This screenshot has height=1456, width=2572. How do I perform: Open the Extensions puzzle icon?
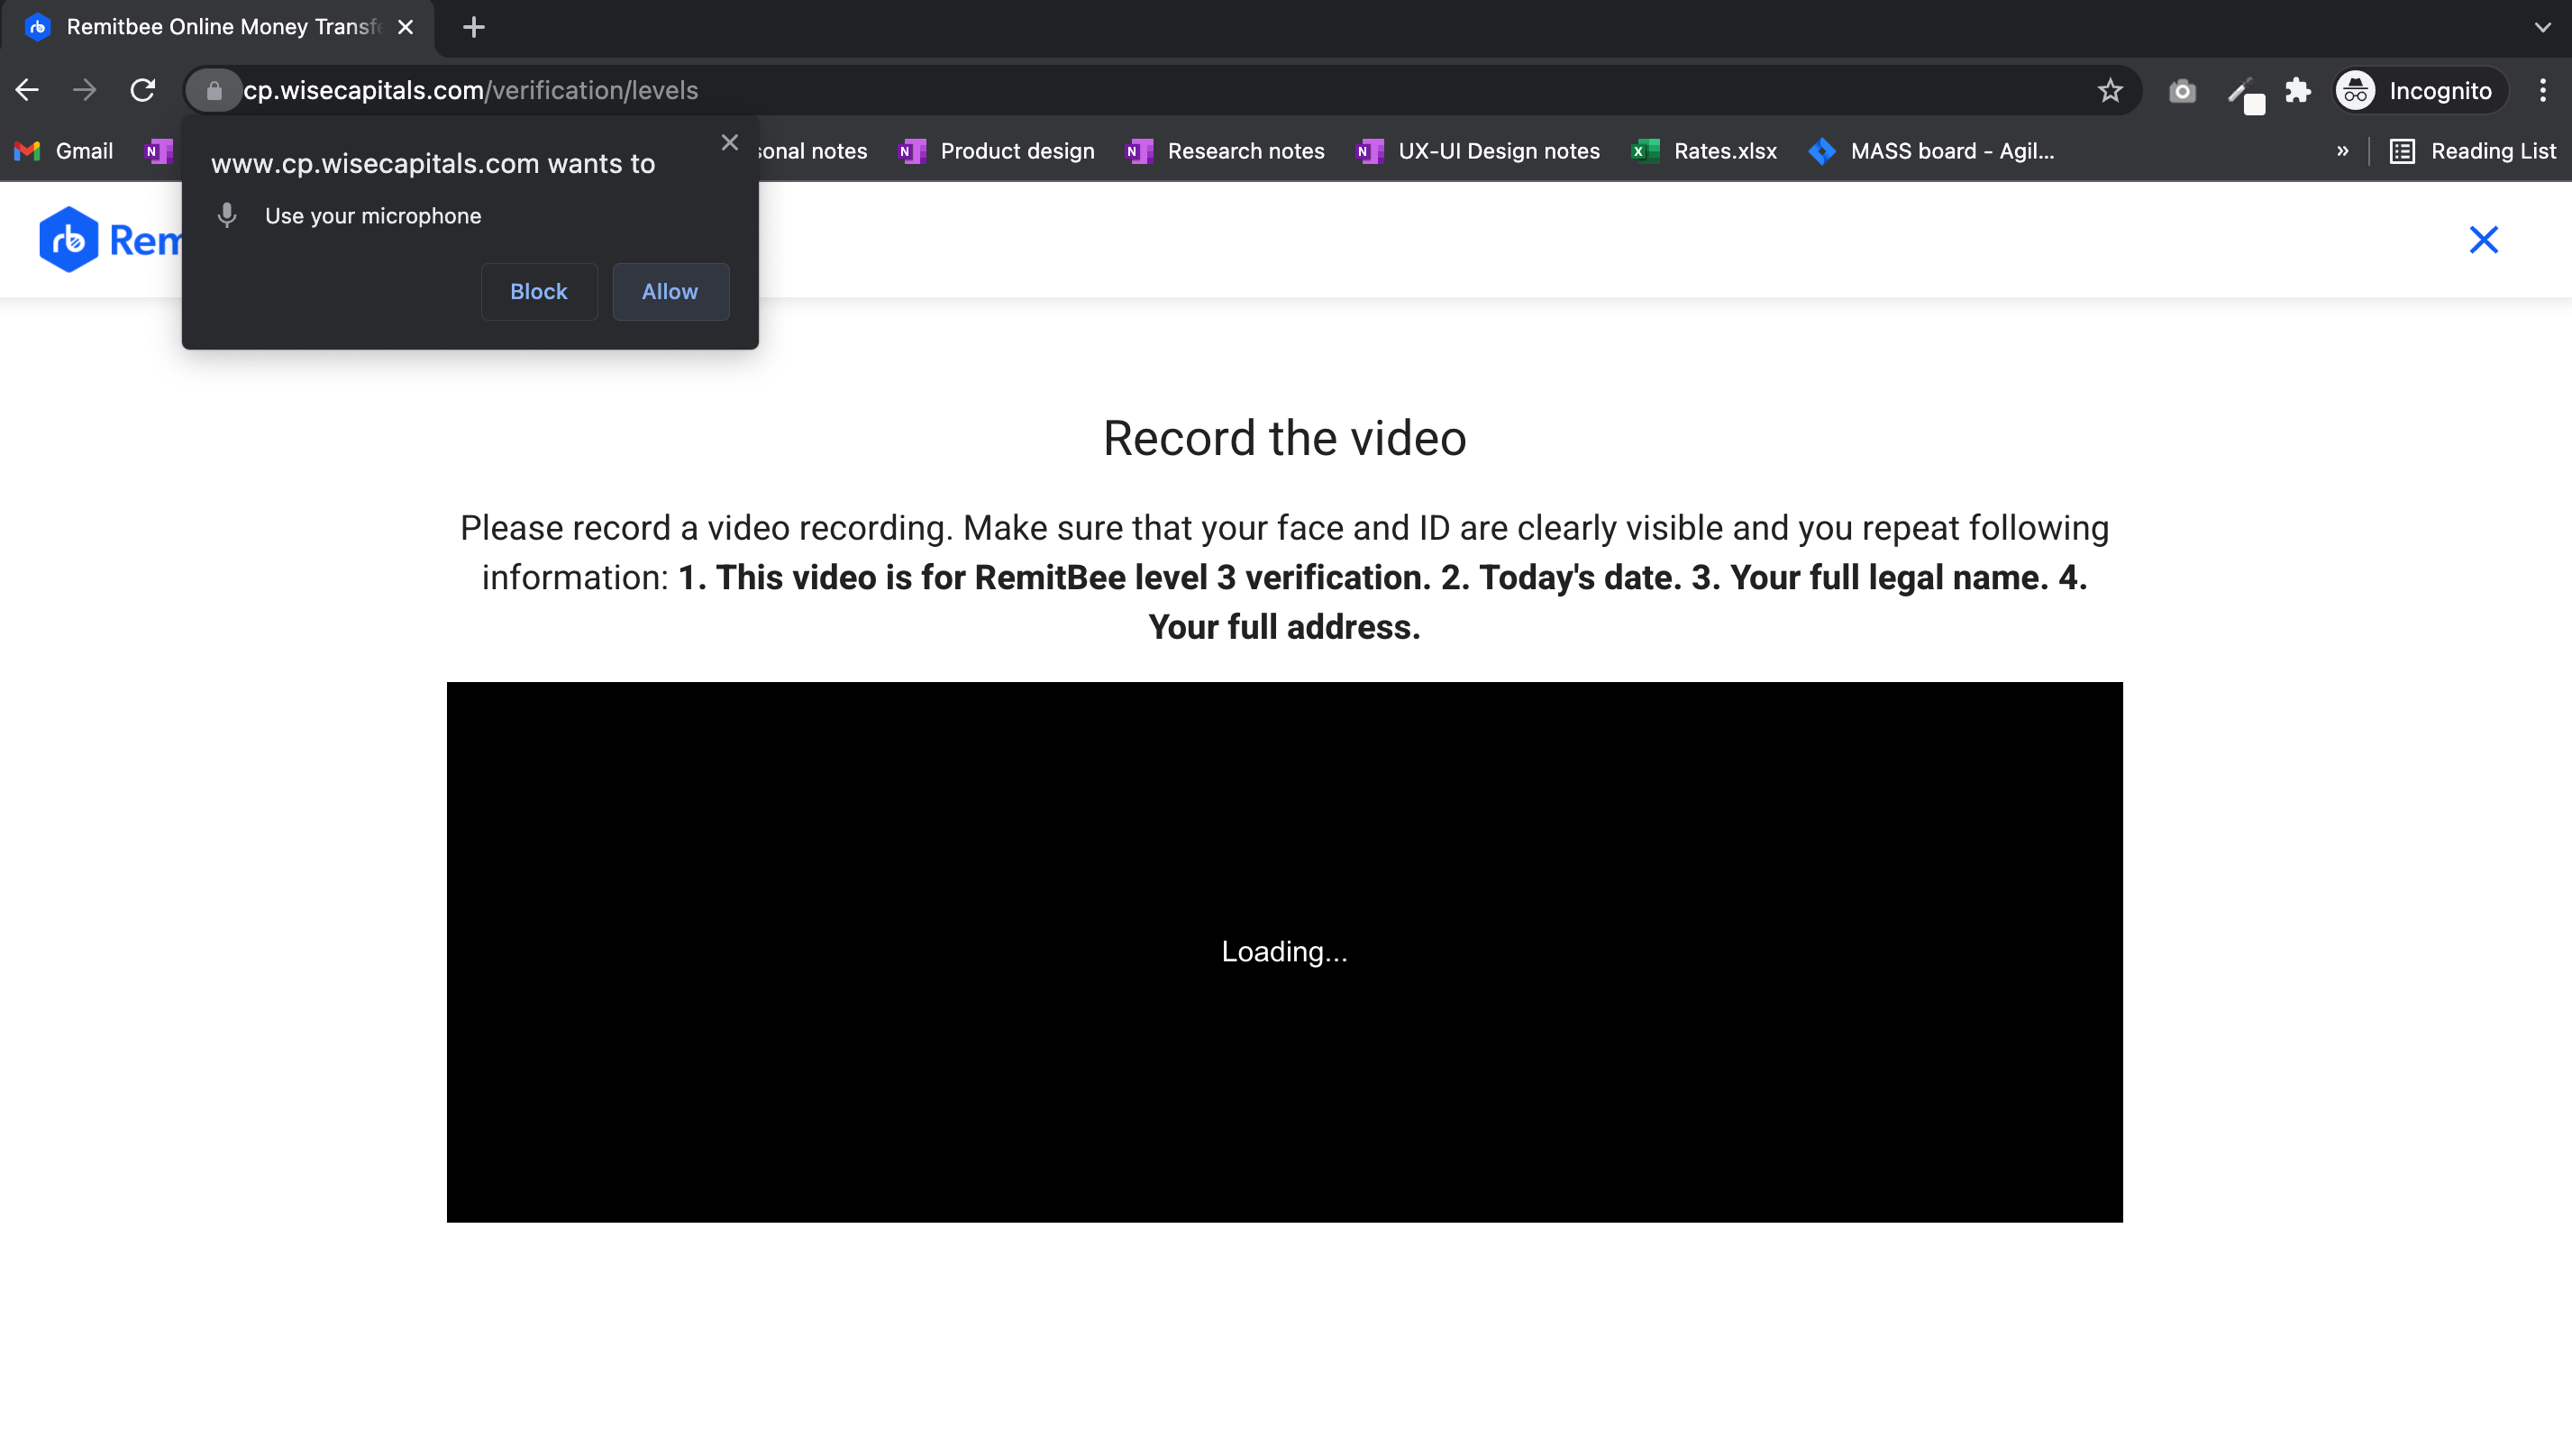2298,90
